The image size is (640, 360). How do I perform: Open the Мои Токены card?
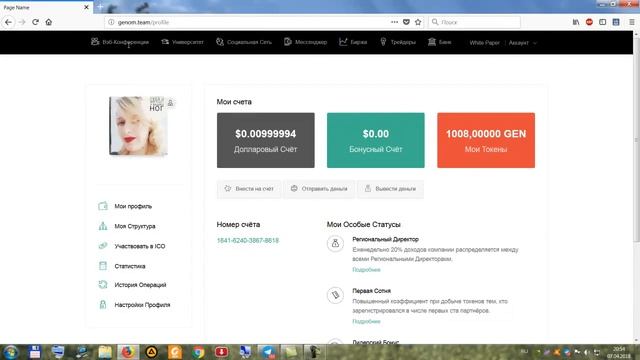486,140
